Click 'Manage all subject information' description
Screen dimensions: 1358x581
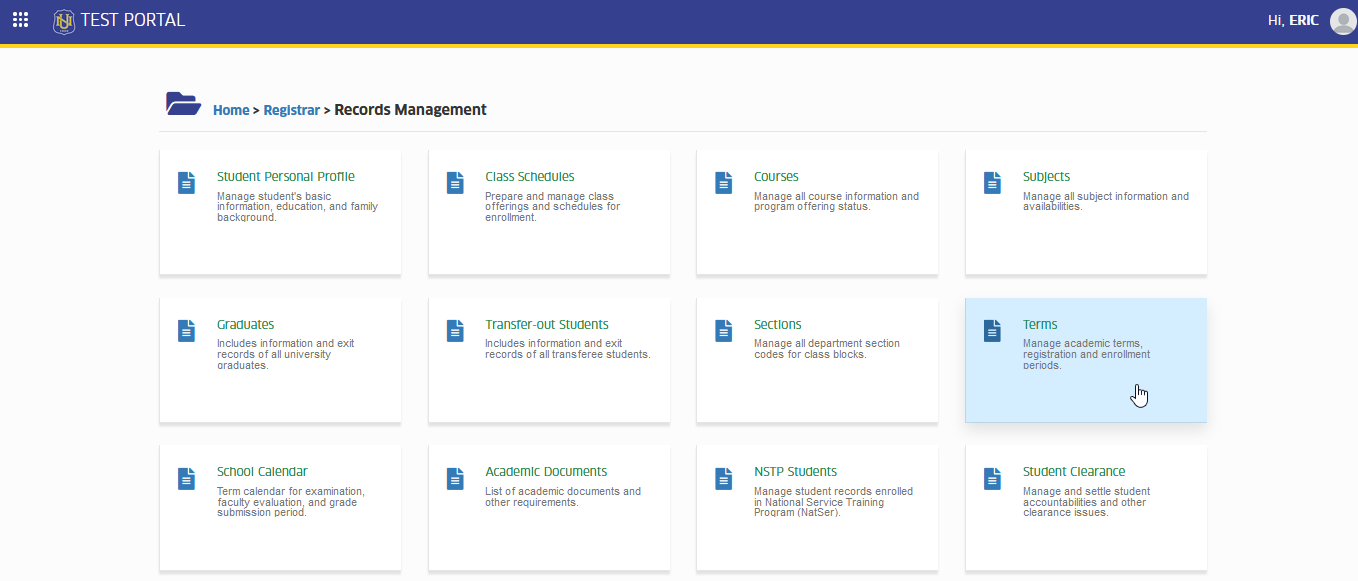[x=1106, y=202]
